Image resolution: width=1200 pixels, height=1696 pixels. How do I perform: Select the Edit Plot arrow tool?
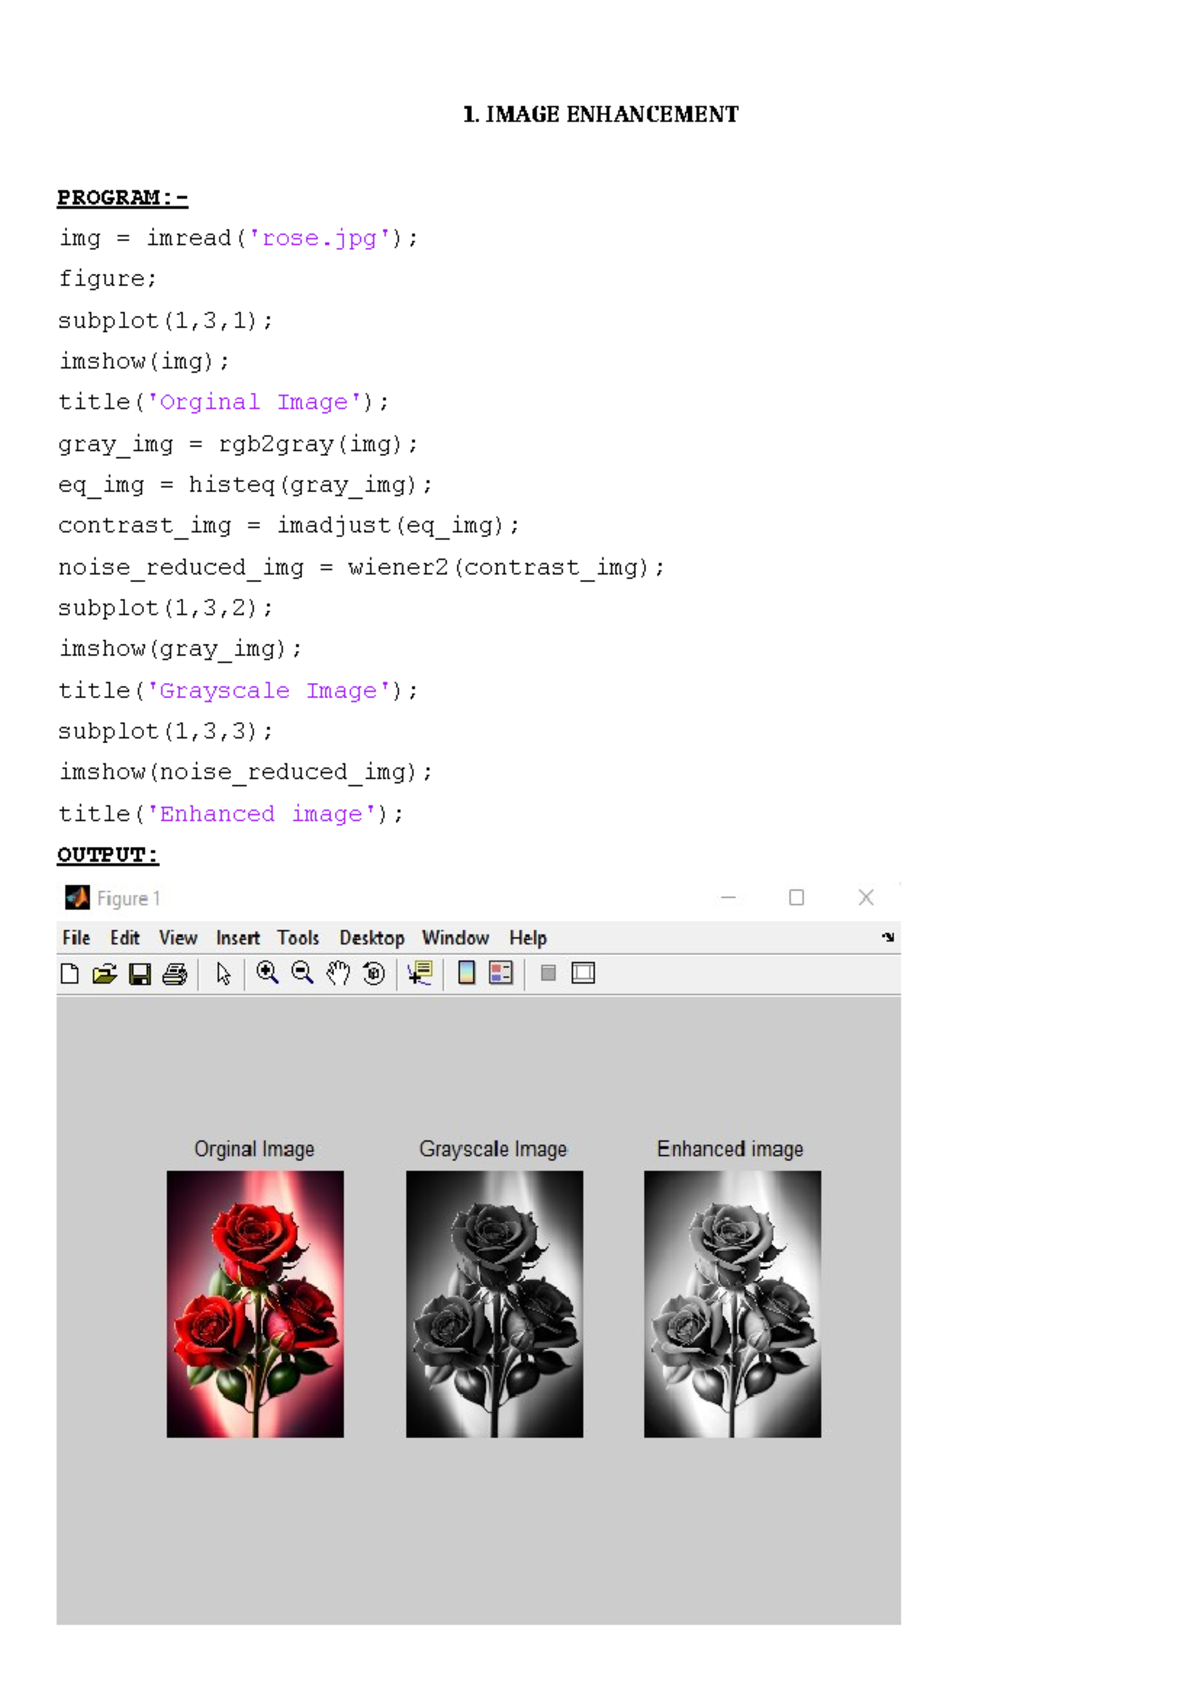pos(223,974)
